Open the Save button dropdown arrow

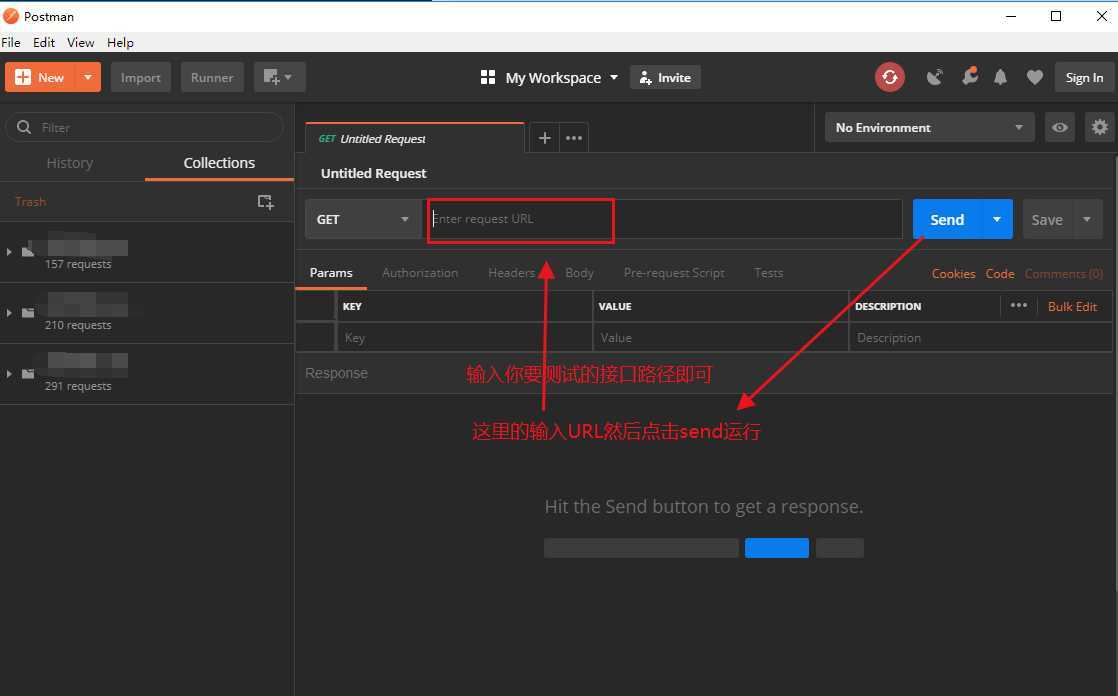1087,219
